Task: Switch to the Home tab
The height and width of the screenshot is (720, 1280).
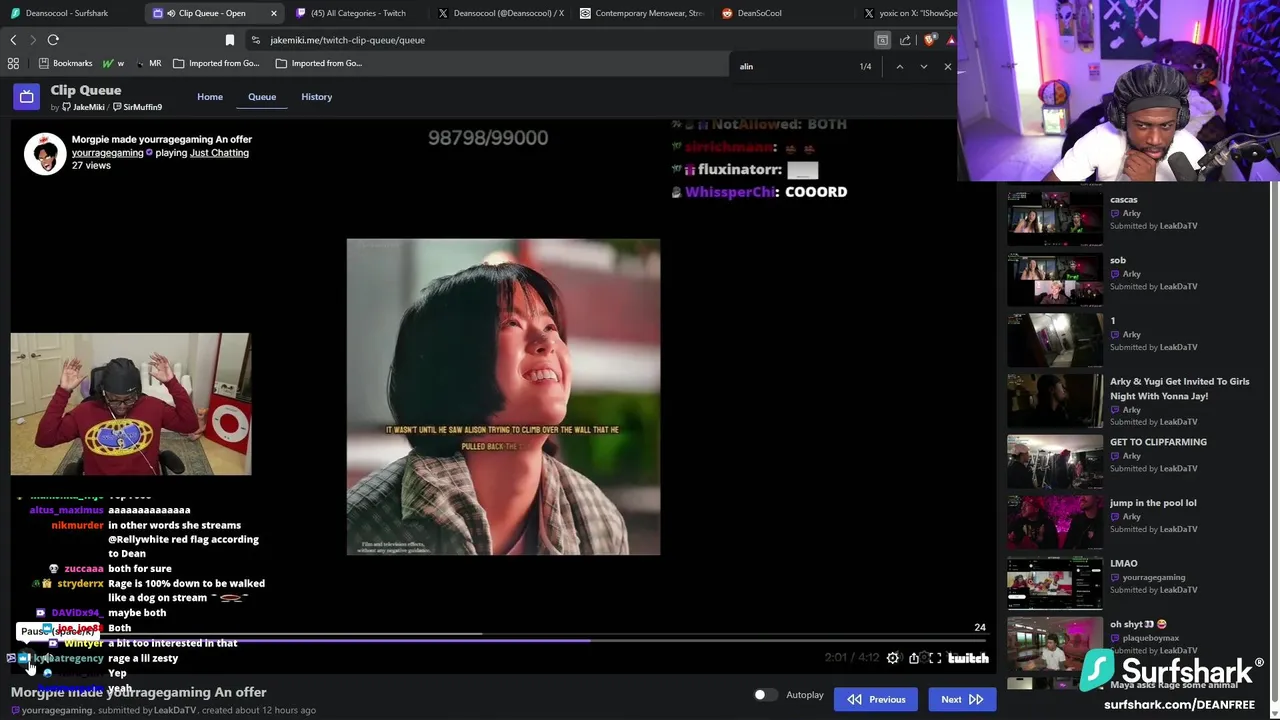Action: click(210, 97)
